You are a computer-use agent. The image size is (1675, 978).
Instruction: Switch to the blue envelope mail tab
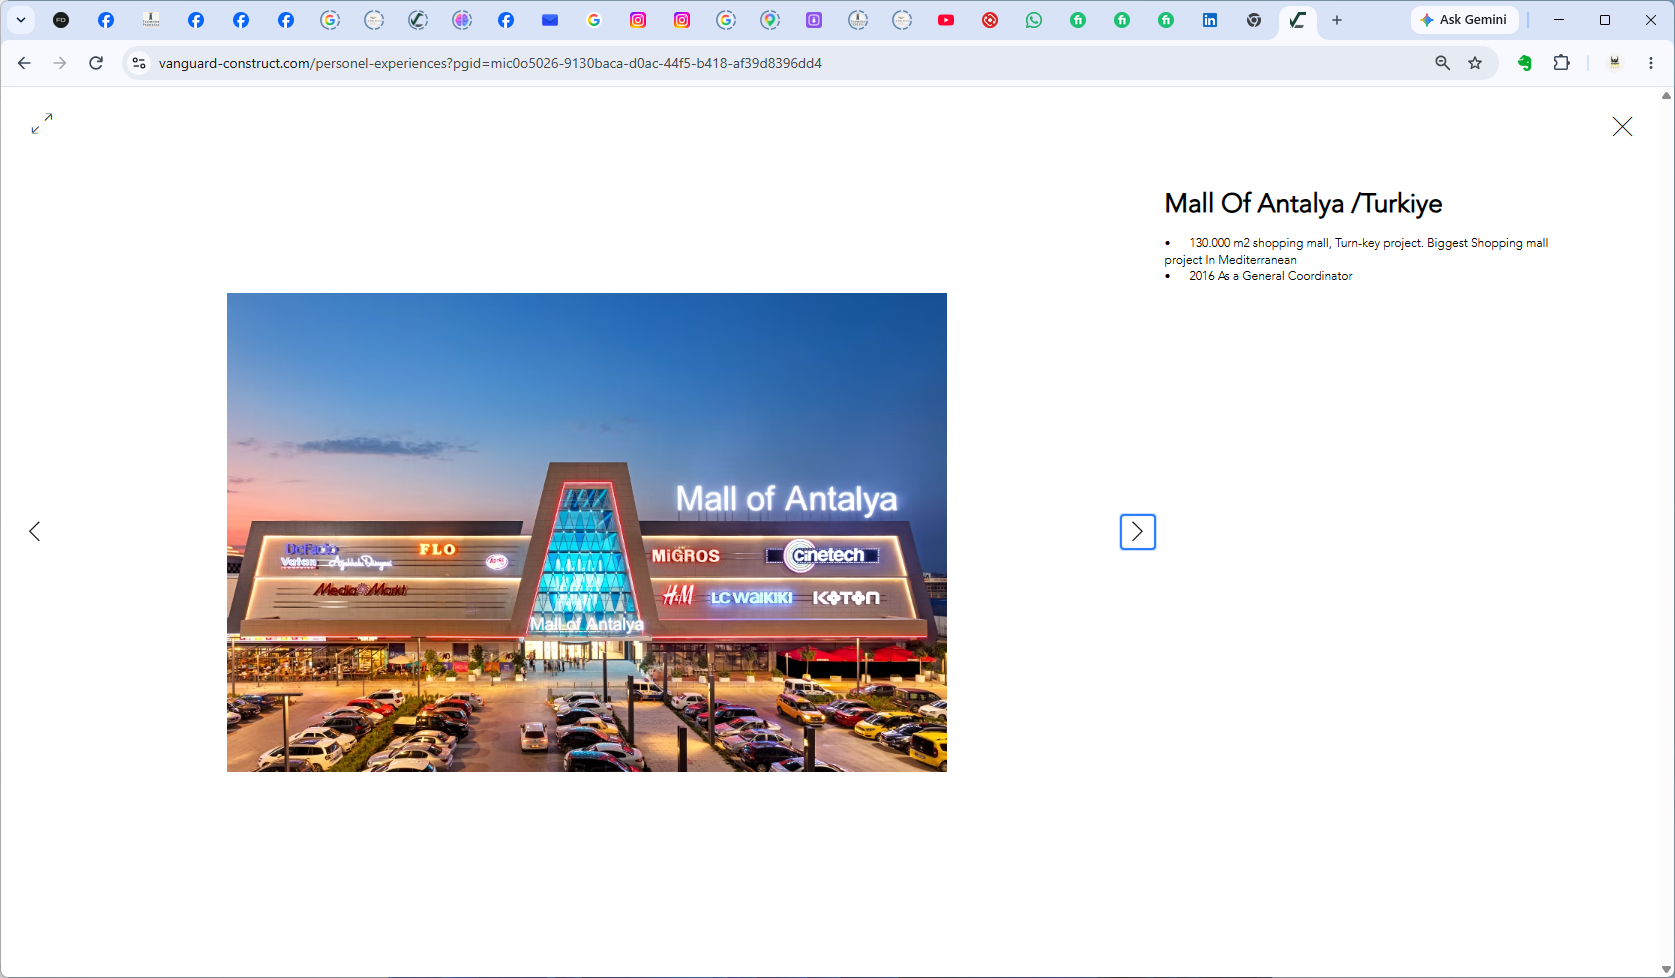(x=550, y=20)
